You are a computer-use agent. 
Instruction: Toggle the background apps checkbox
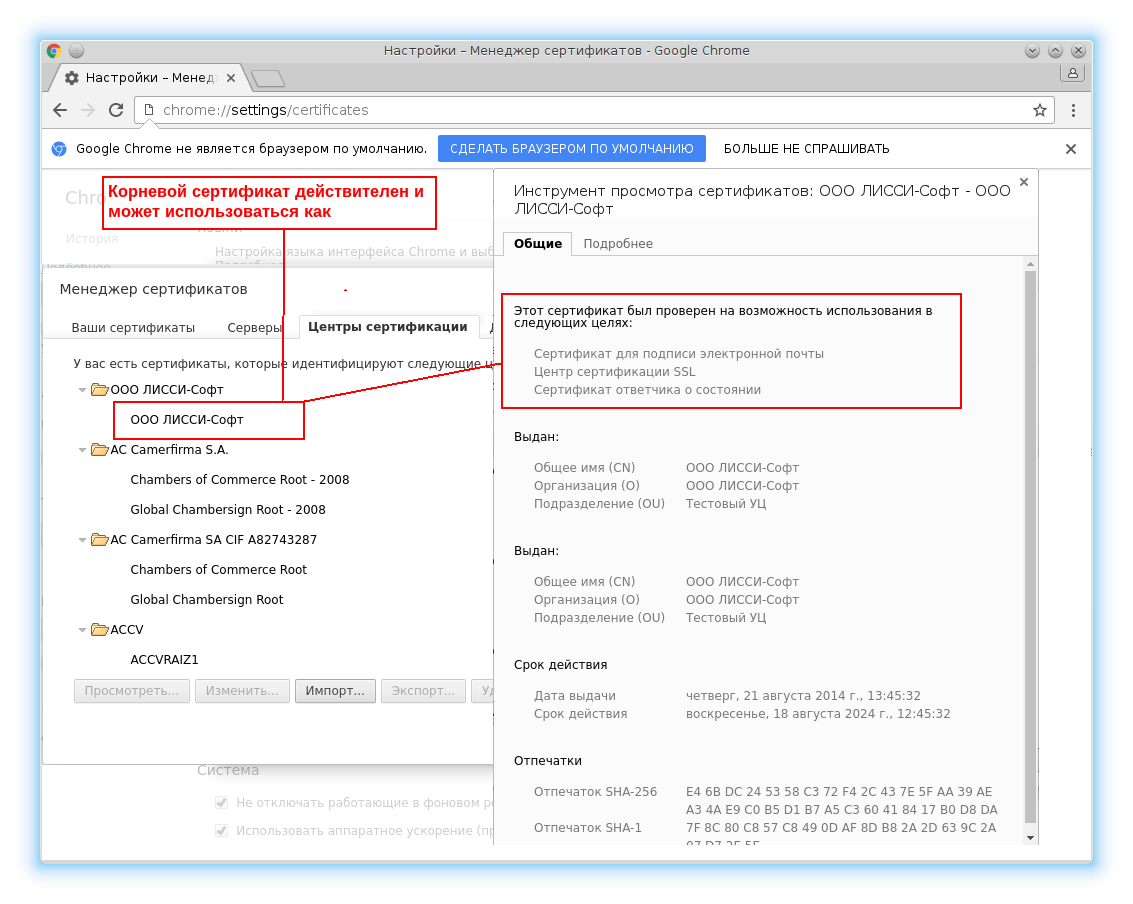(222, 802)
